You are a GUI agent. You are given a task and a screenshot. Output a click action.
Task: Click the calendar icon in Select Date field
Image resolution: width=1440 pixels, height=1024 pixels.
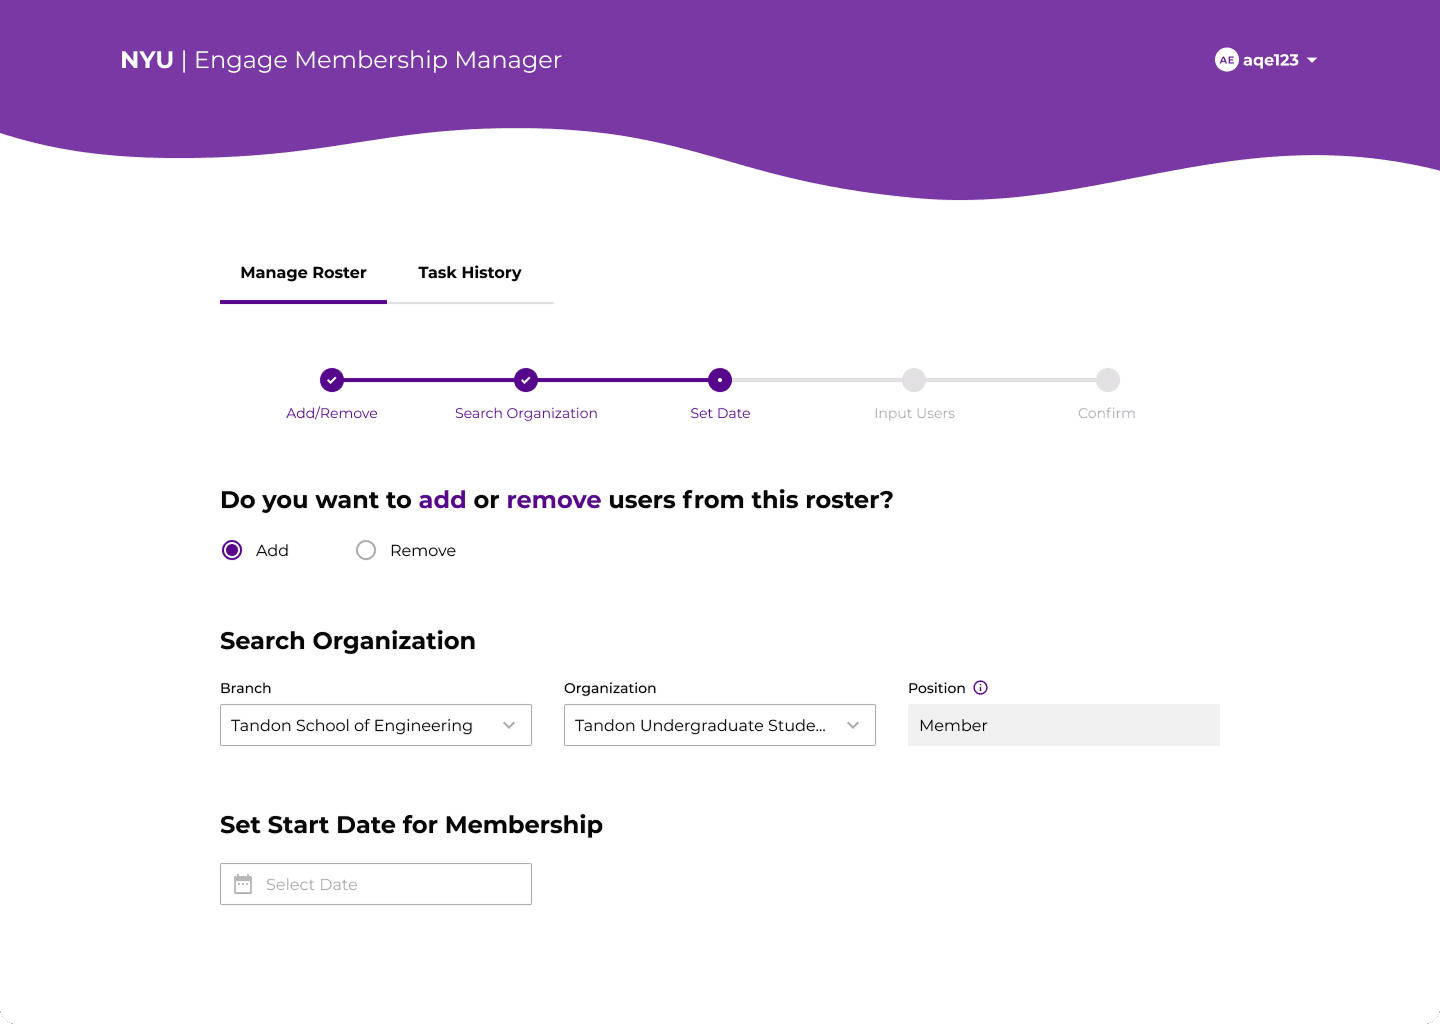tap(243, 884)
